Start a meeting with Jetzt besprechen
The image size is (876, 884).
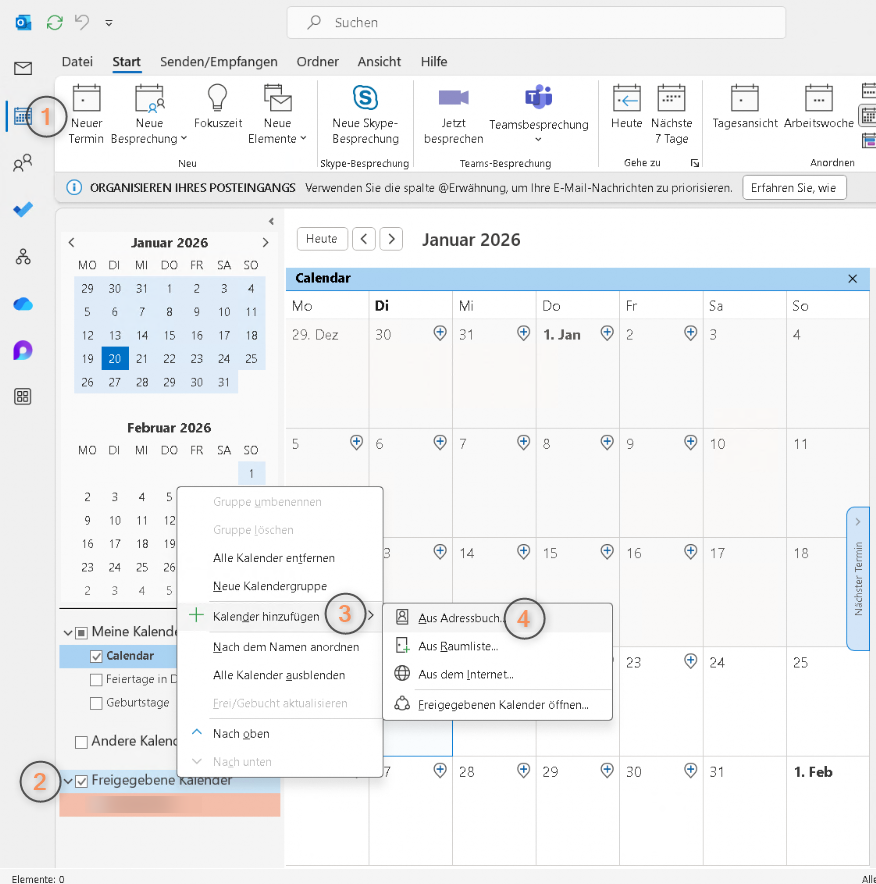click(453, 115)
